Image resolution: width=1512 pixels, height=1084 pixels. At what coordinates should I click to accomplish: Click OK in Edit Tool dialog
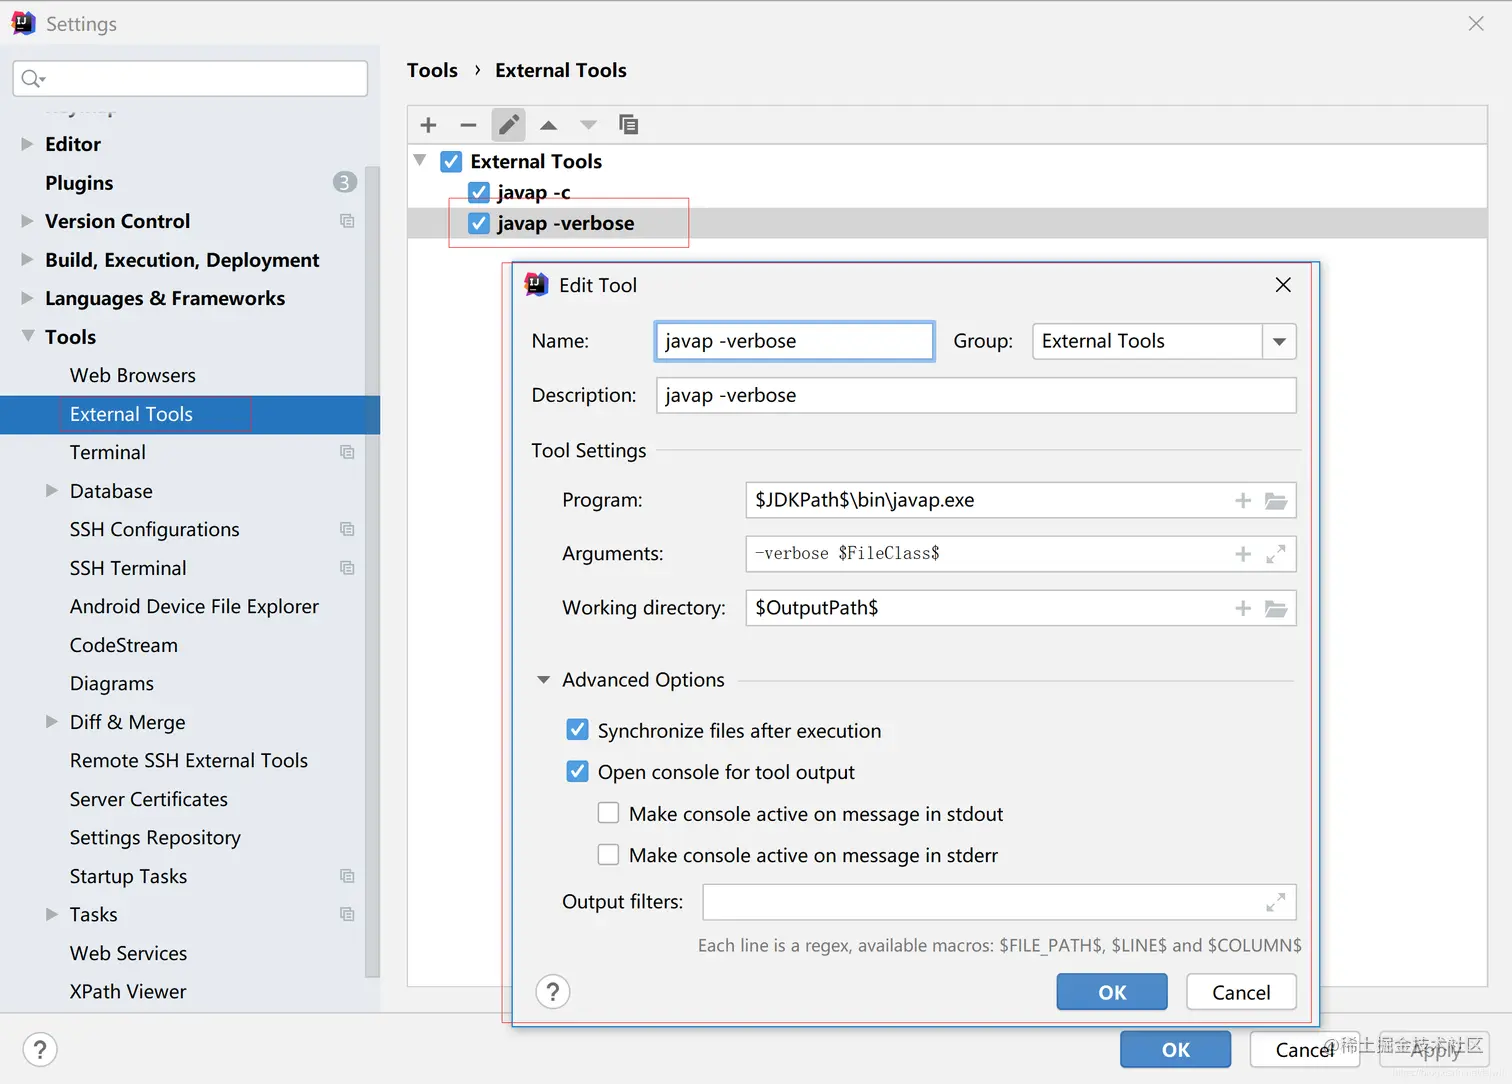1112,992
